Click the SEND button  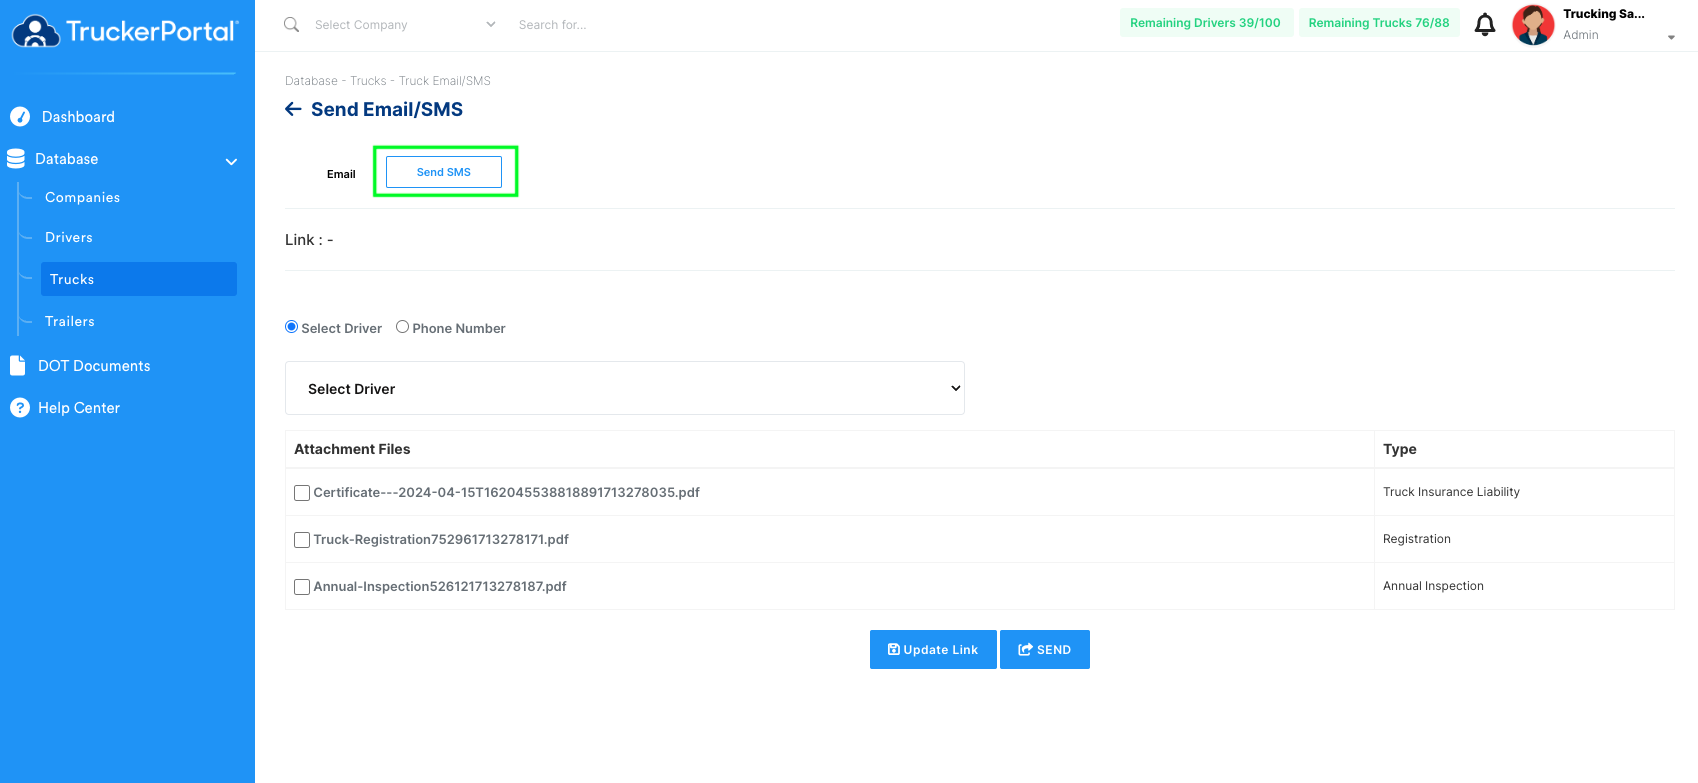point(1045,650)
